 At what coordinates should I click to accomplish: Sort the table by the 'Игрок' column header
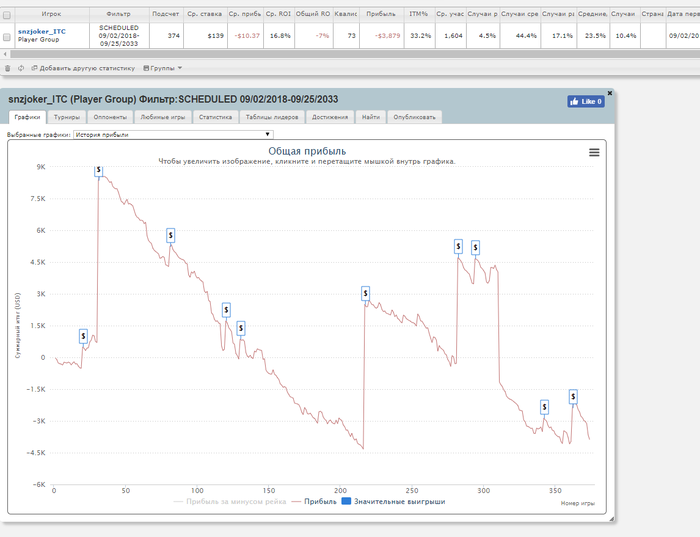pyautogui.click(x=51, y=14)
